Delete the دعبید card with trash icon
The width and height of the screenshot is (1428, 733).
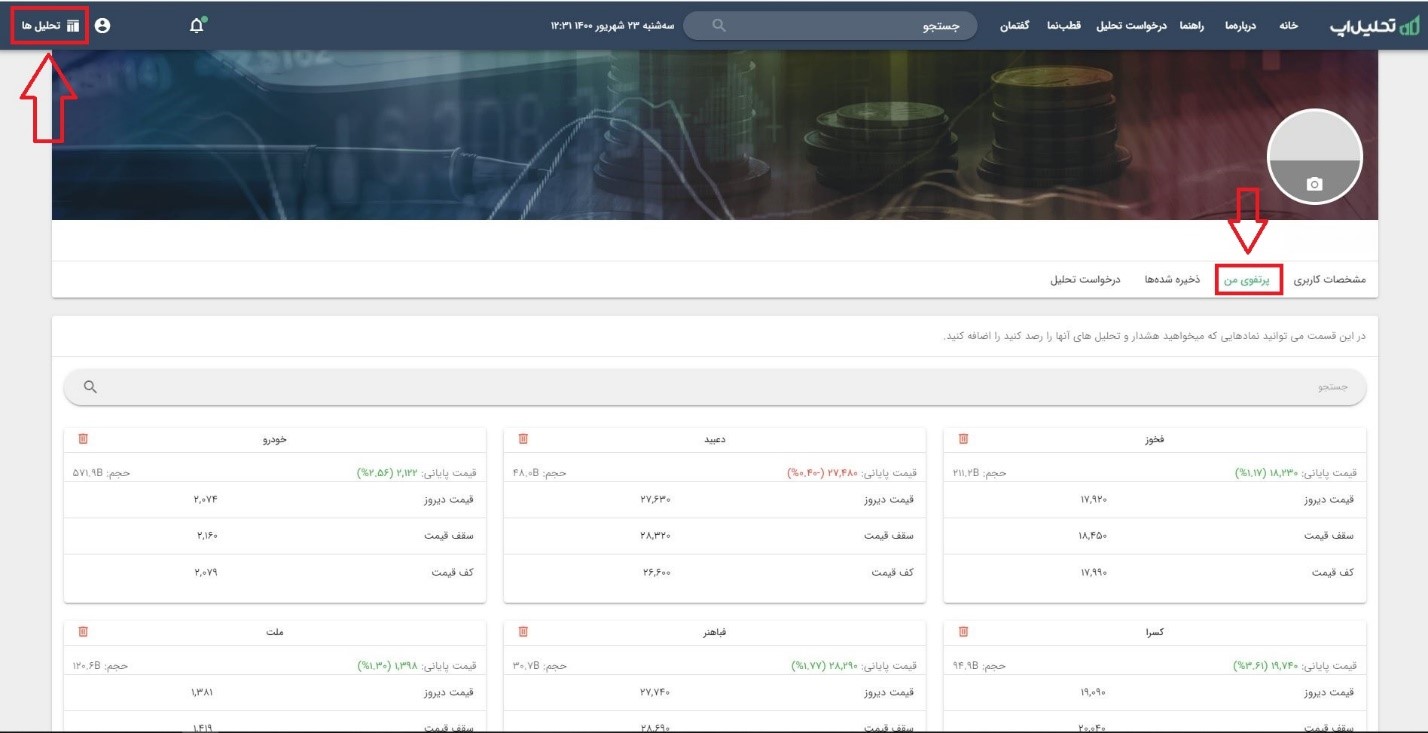click(x=523, y=439)
